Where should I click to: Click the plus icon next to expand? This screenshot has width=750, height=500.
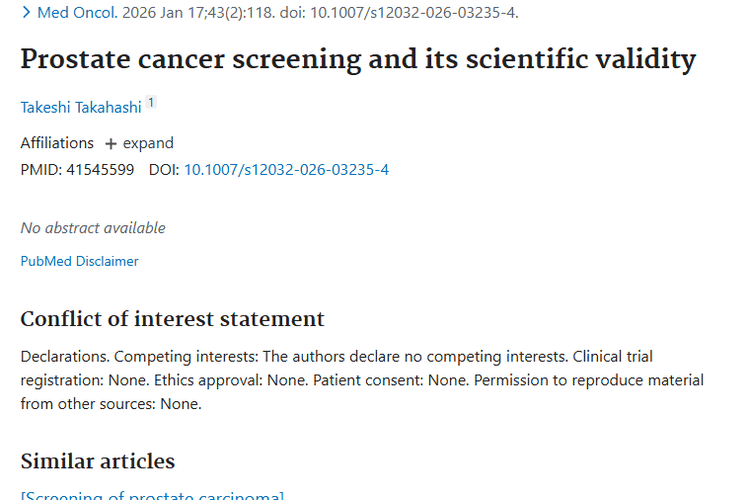click(x=110, y=143)
